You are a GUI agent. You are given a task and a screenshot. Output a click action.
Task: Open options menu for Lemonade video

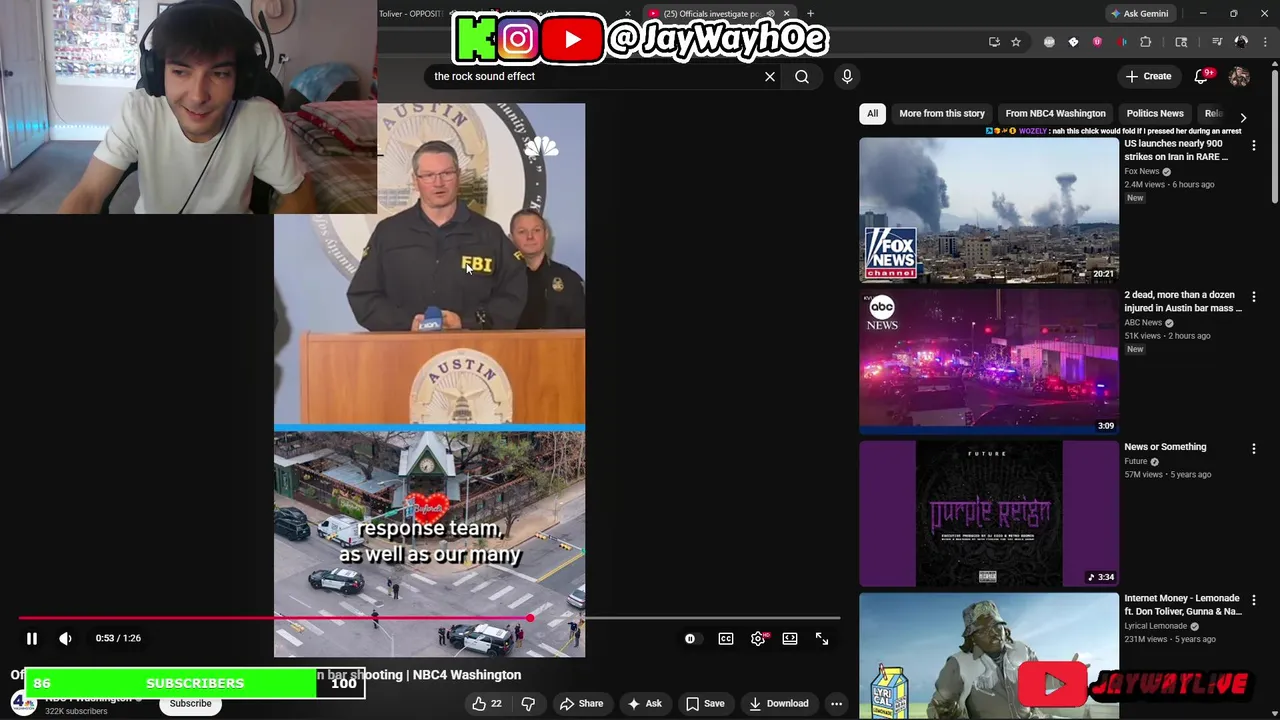pos(1254,600)
